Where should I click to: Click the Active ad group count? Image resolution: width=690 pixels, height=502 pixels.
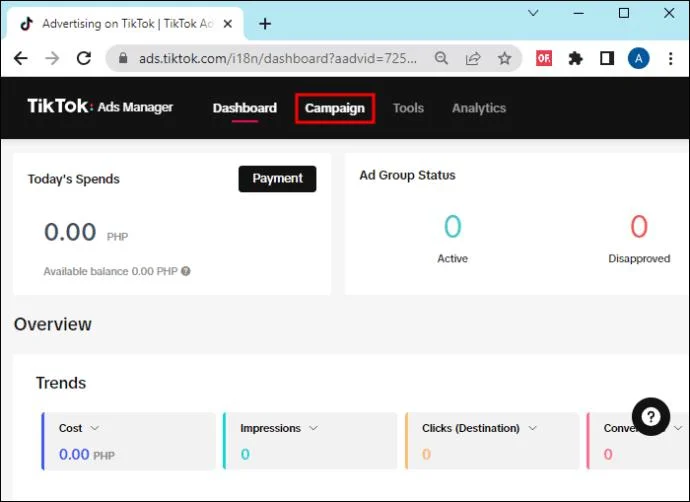tap(452, 226)
